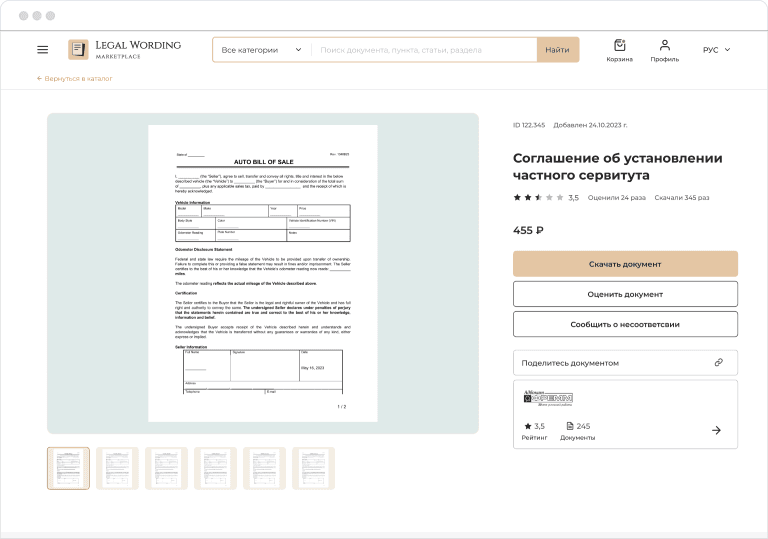Click the Найти search button
The image size is (768, 539).
pos(557,50)
